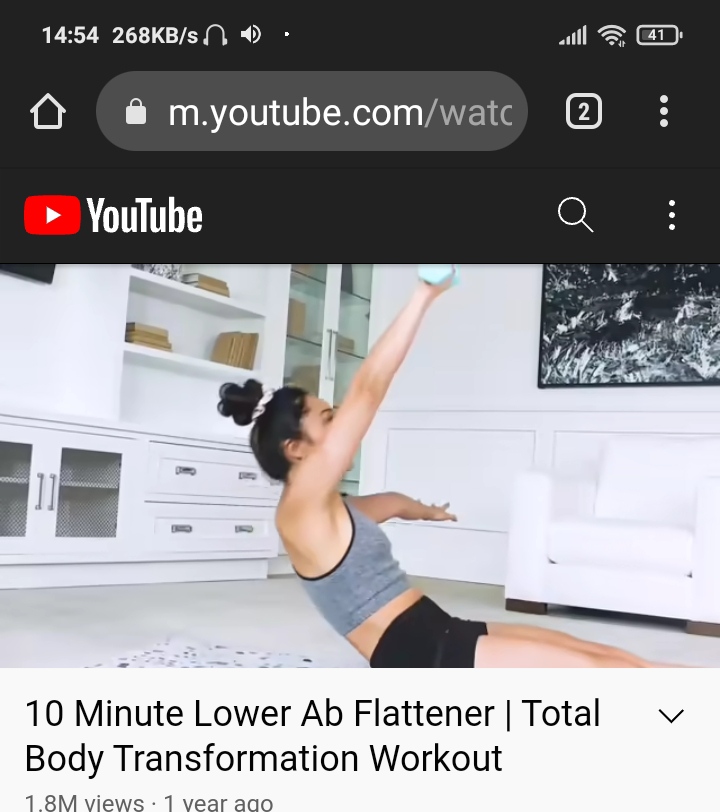Tap the 10 Minute Lower Ab Flattener title
This screenshot has width=720, height=812.
pos(313,735)
